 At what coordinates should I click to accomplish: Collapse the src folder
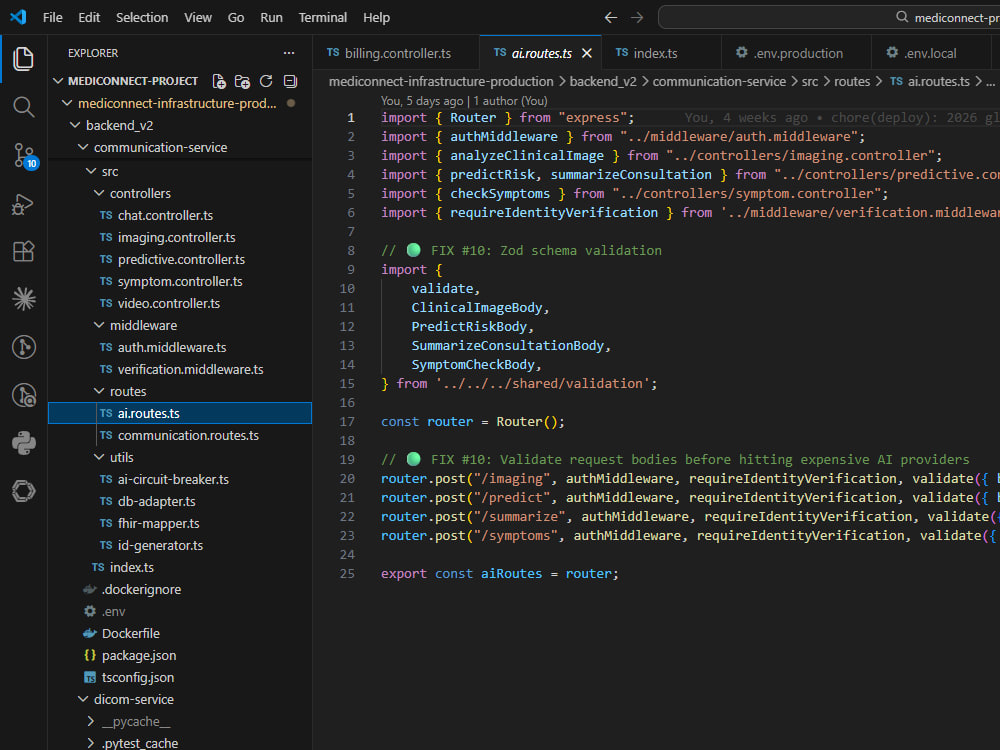(x=91, y=172)
